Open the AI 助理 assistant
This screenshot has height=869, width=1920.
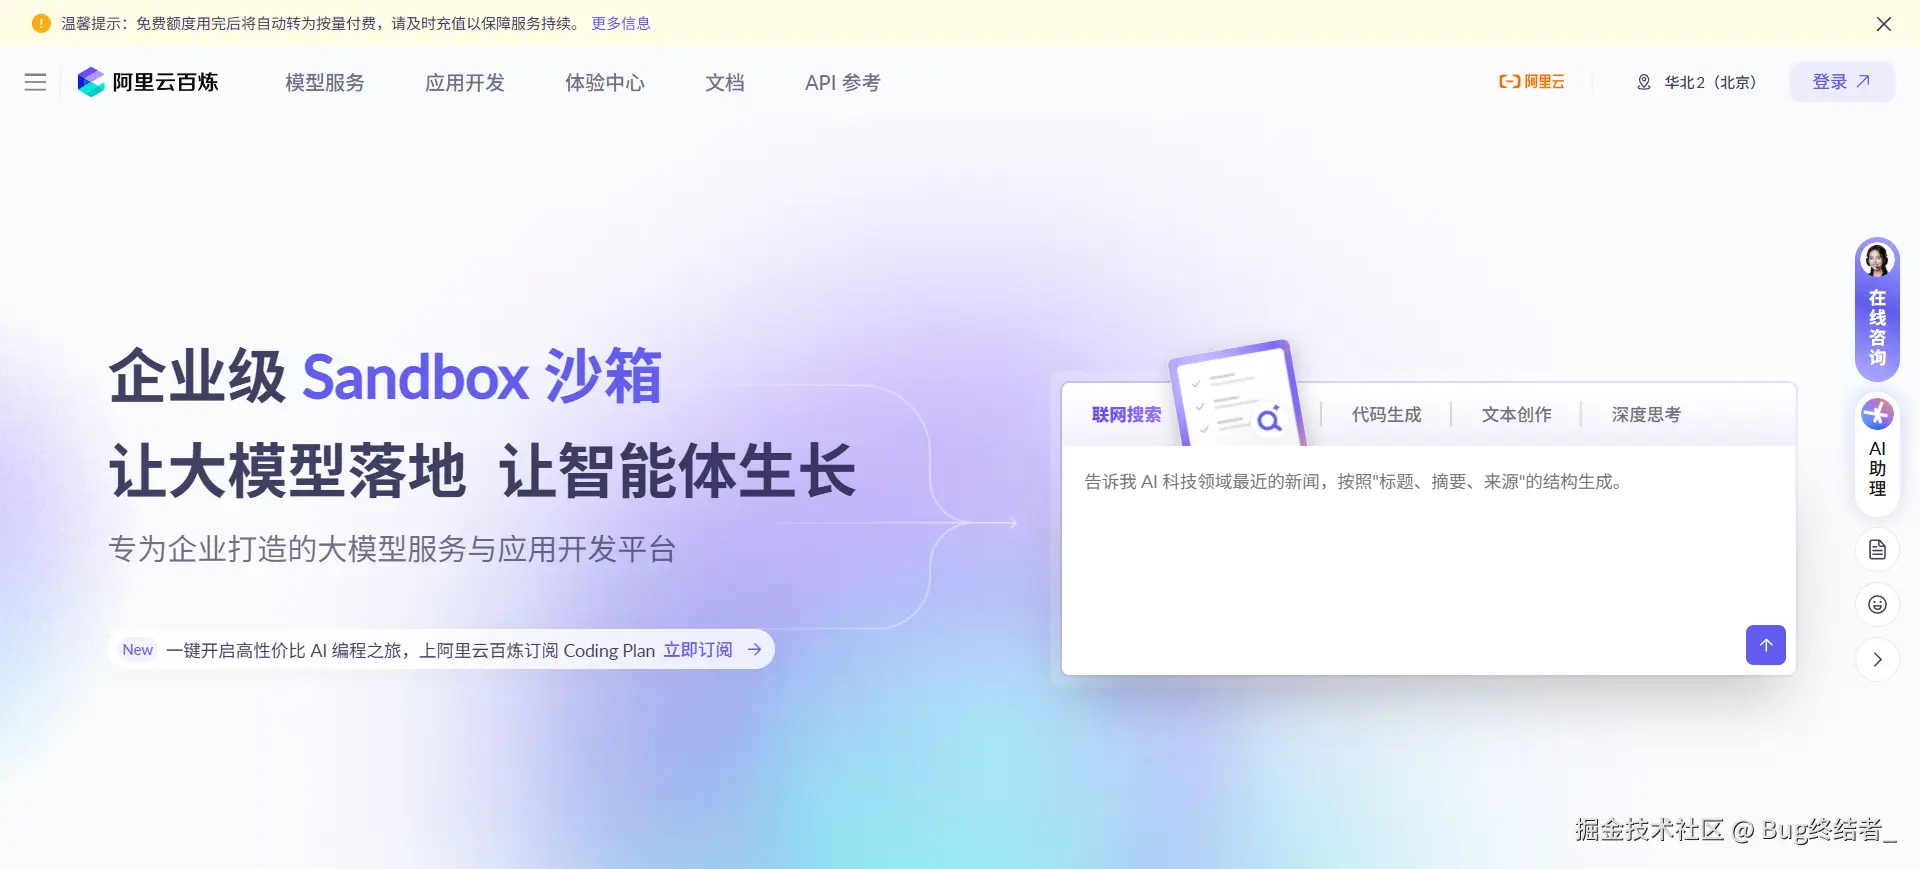tap(1877, 455)
